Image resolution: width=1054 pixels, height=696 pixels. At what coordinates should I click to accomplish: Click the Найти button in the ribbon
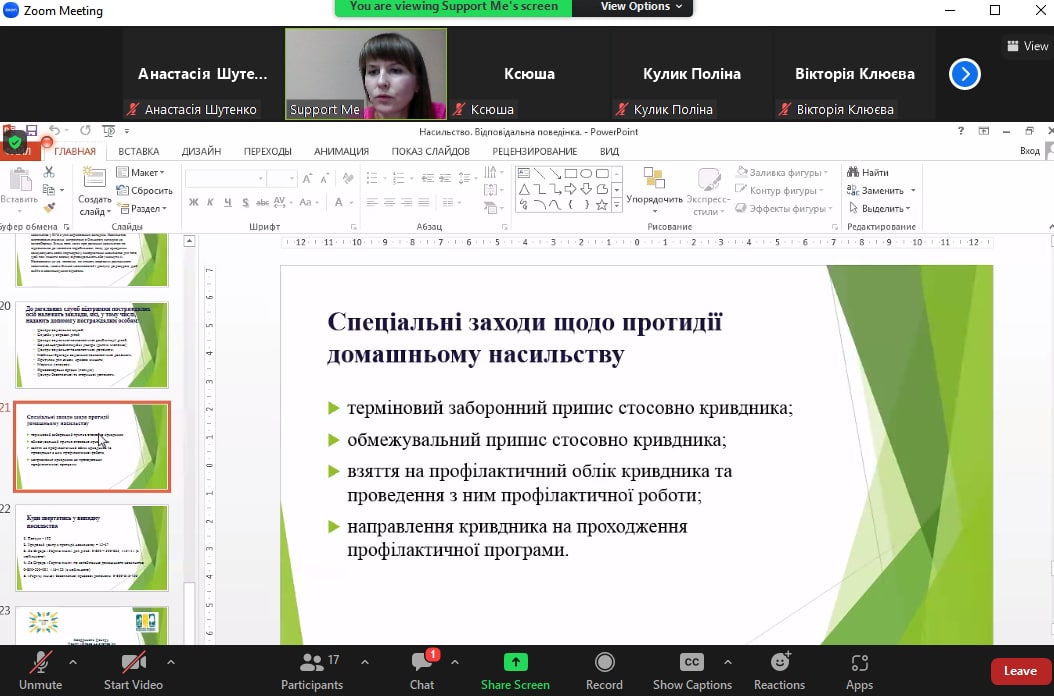tap(868, 172)
